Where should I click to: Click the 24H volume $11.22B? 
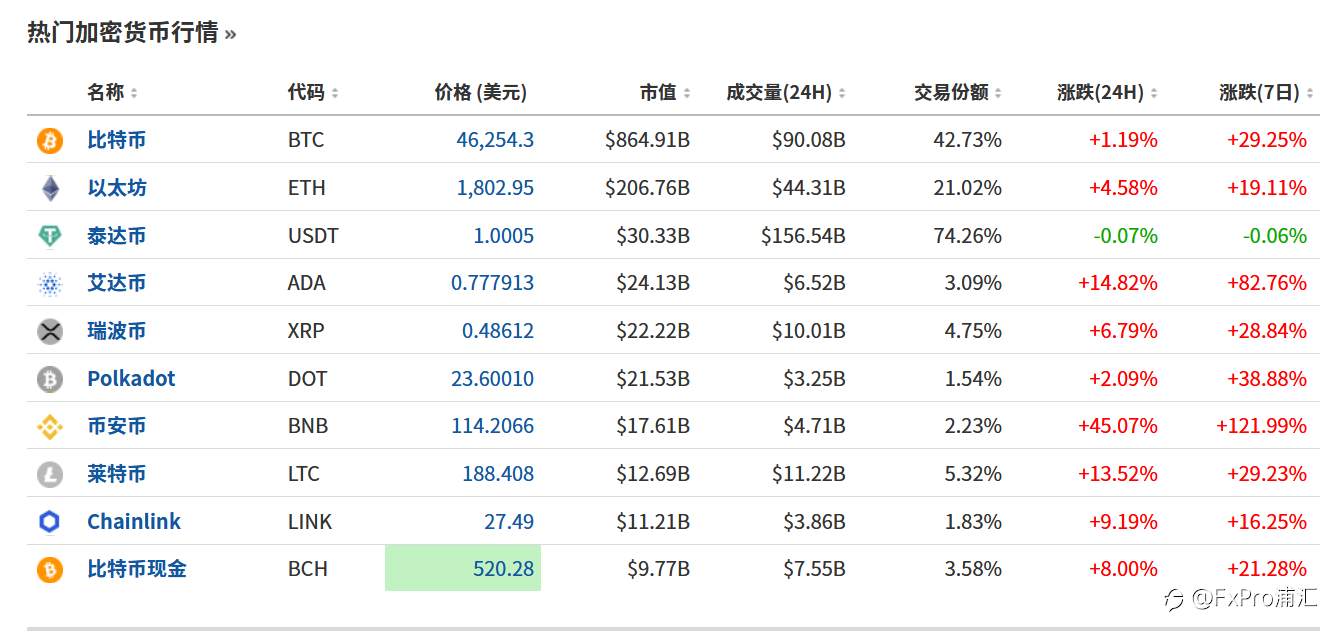click(x=808, y=474)
